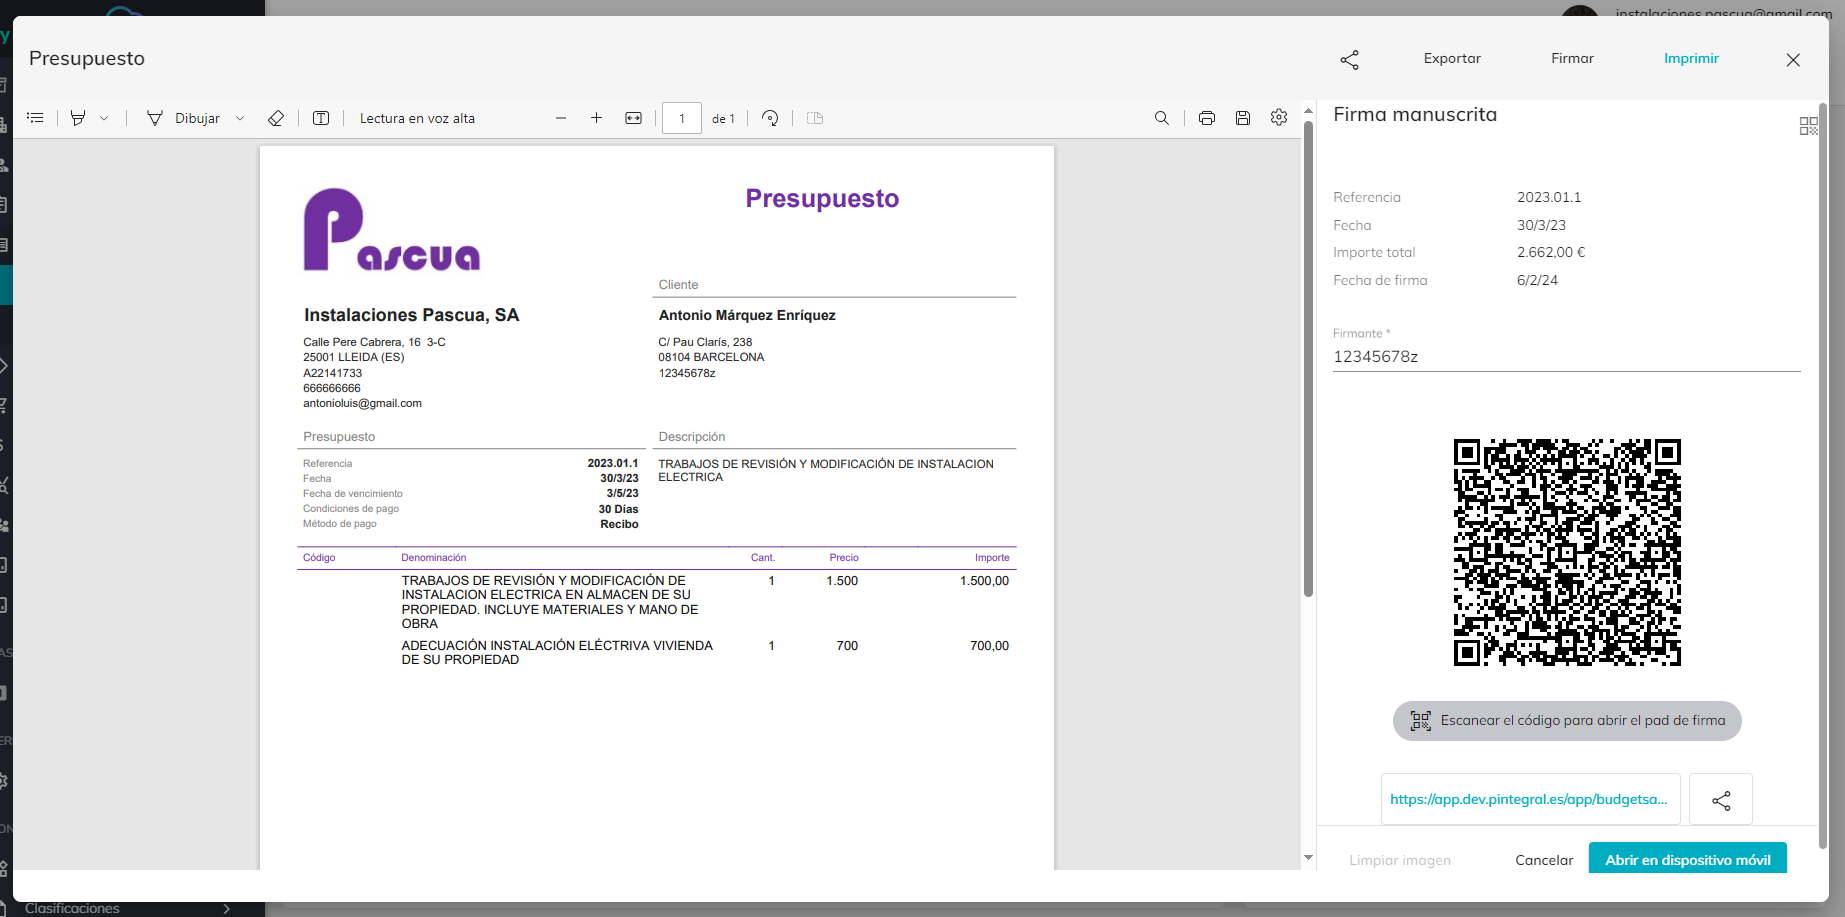The height and width of the screenshot is (917, 1845).
Task: Rotate the document page
Action: (x=770, y=118)
